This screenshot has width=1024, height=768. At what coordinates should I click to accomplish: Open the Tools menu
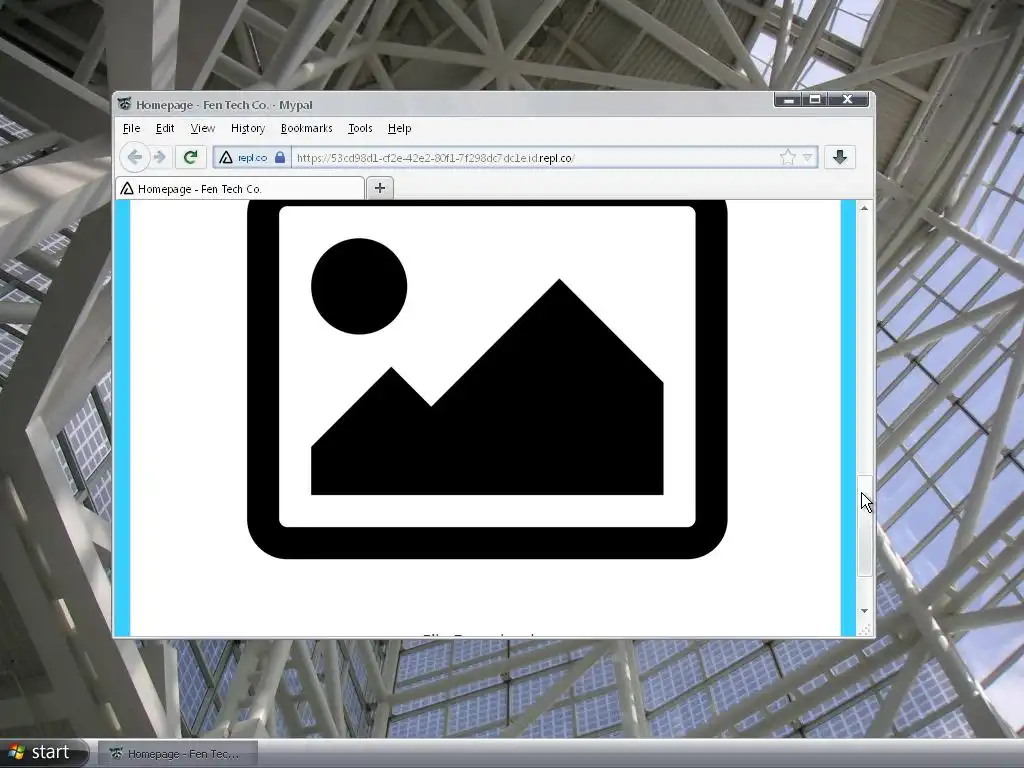click(360, 128)
